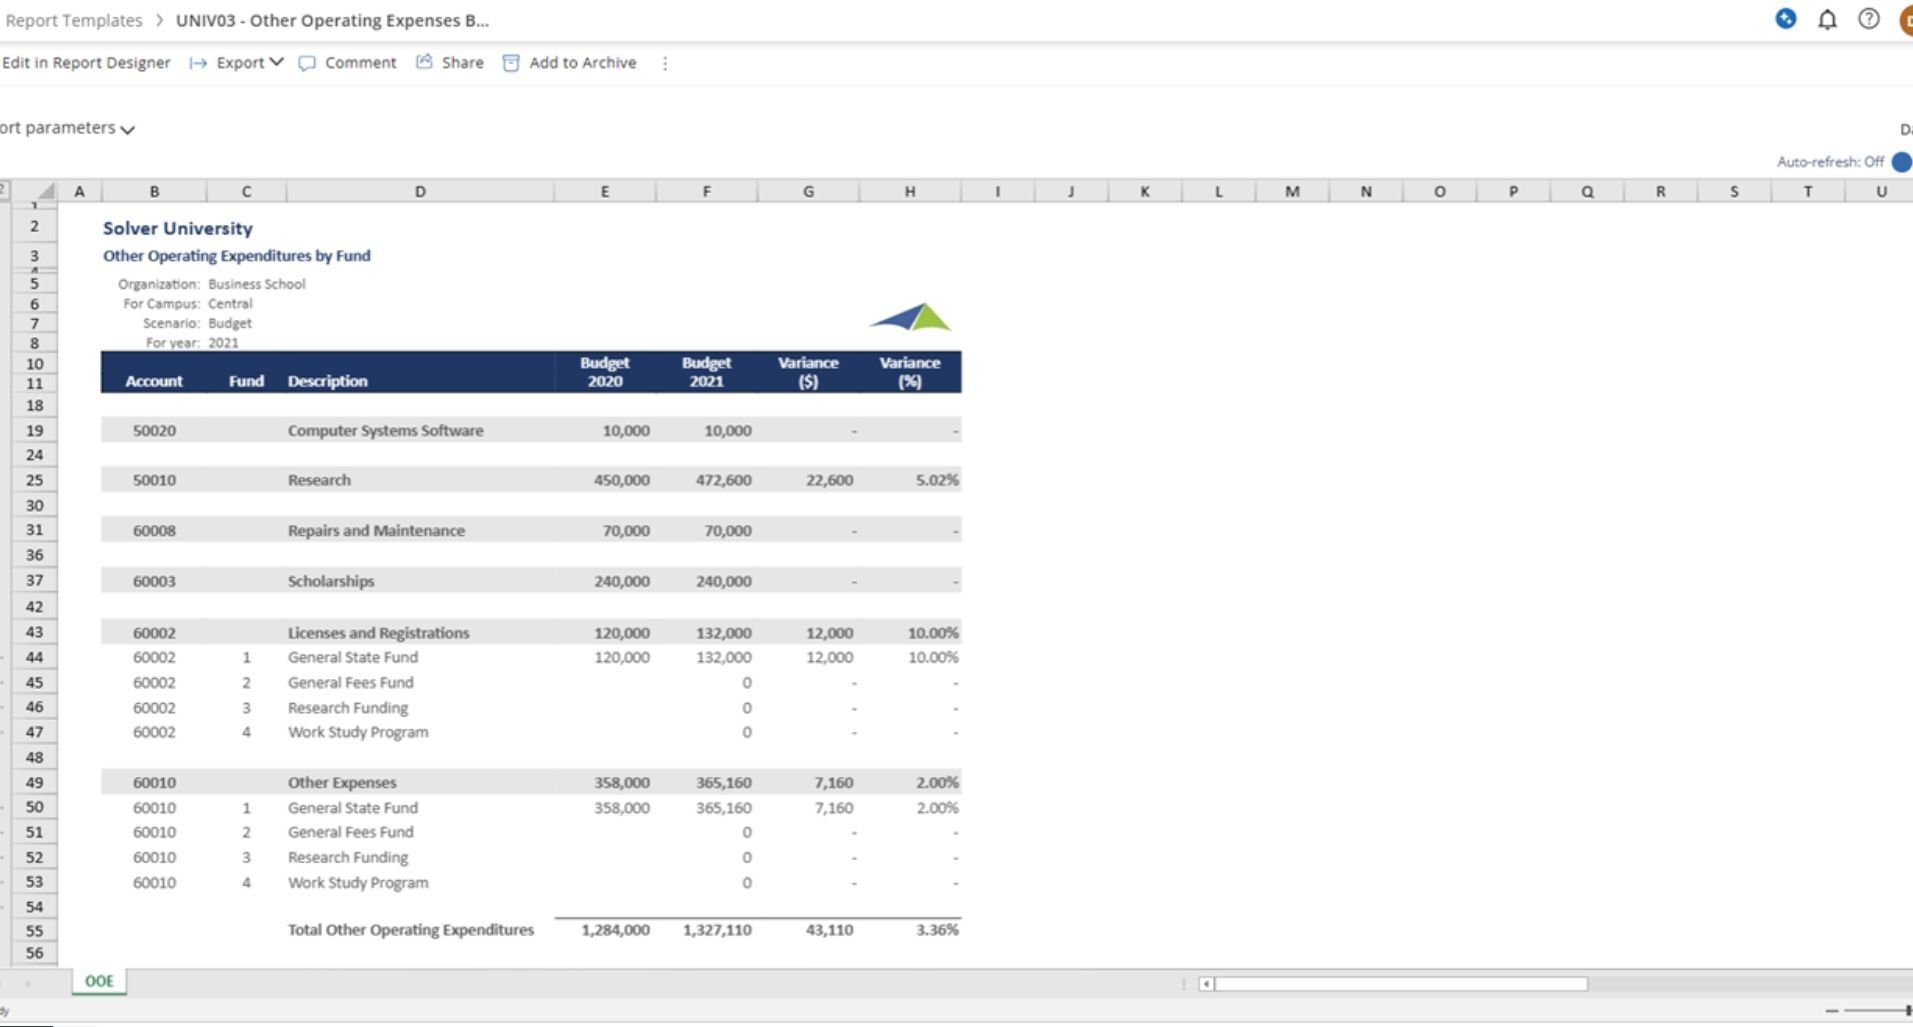This screenshot has height=1027, width=1913.
Task: Click the Export arrow icon
Action: [198, 63]
